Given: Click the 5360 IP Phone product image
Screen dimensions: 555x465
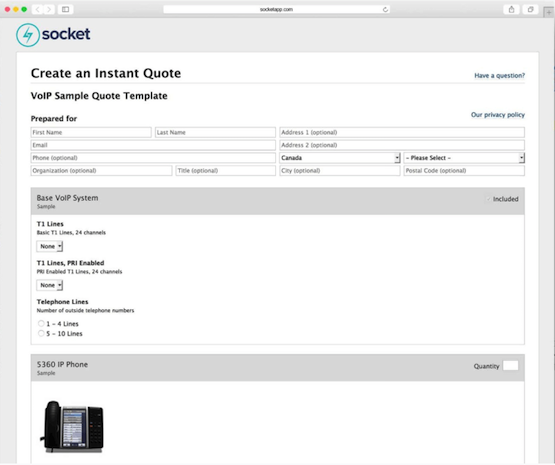Looking at the screenshot, I should point(73,426).
